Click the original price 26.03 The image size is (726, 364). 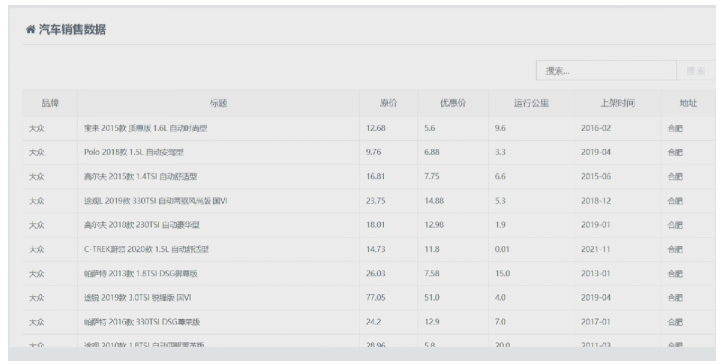click(376, 274)
